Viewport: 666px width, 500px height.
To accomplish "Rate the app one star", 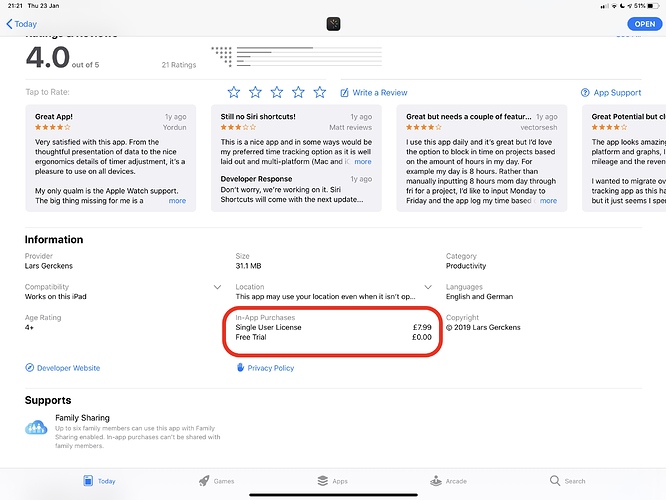I will 234,92.
